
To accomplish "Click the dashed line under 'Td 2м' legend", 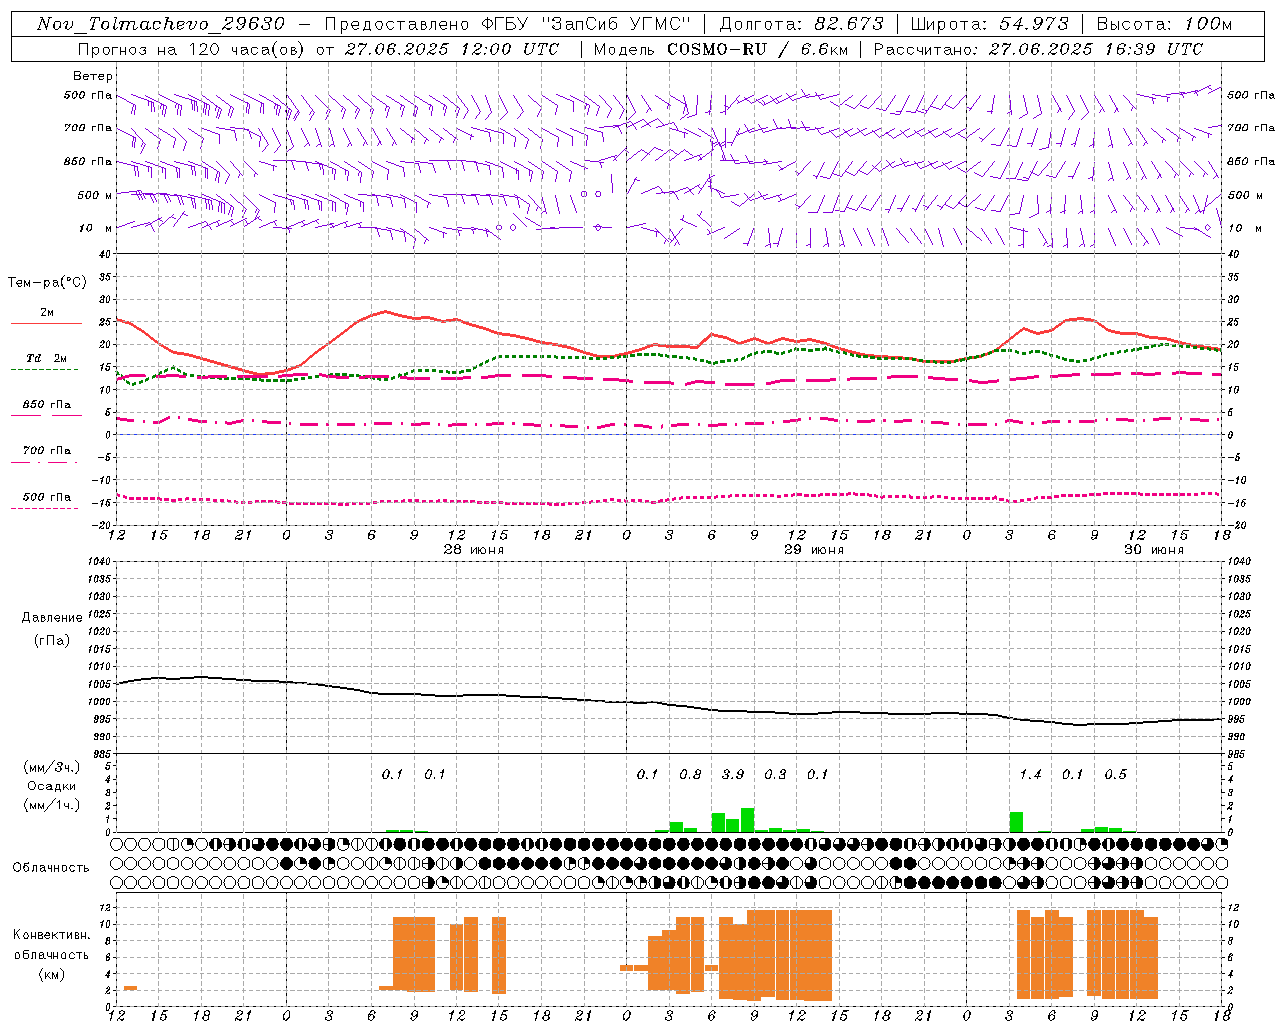I will (45, 370).
